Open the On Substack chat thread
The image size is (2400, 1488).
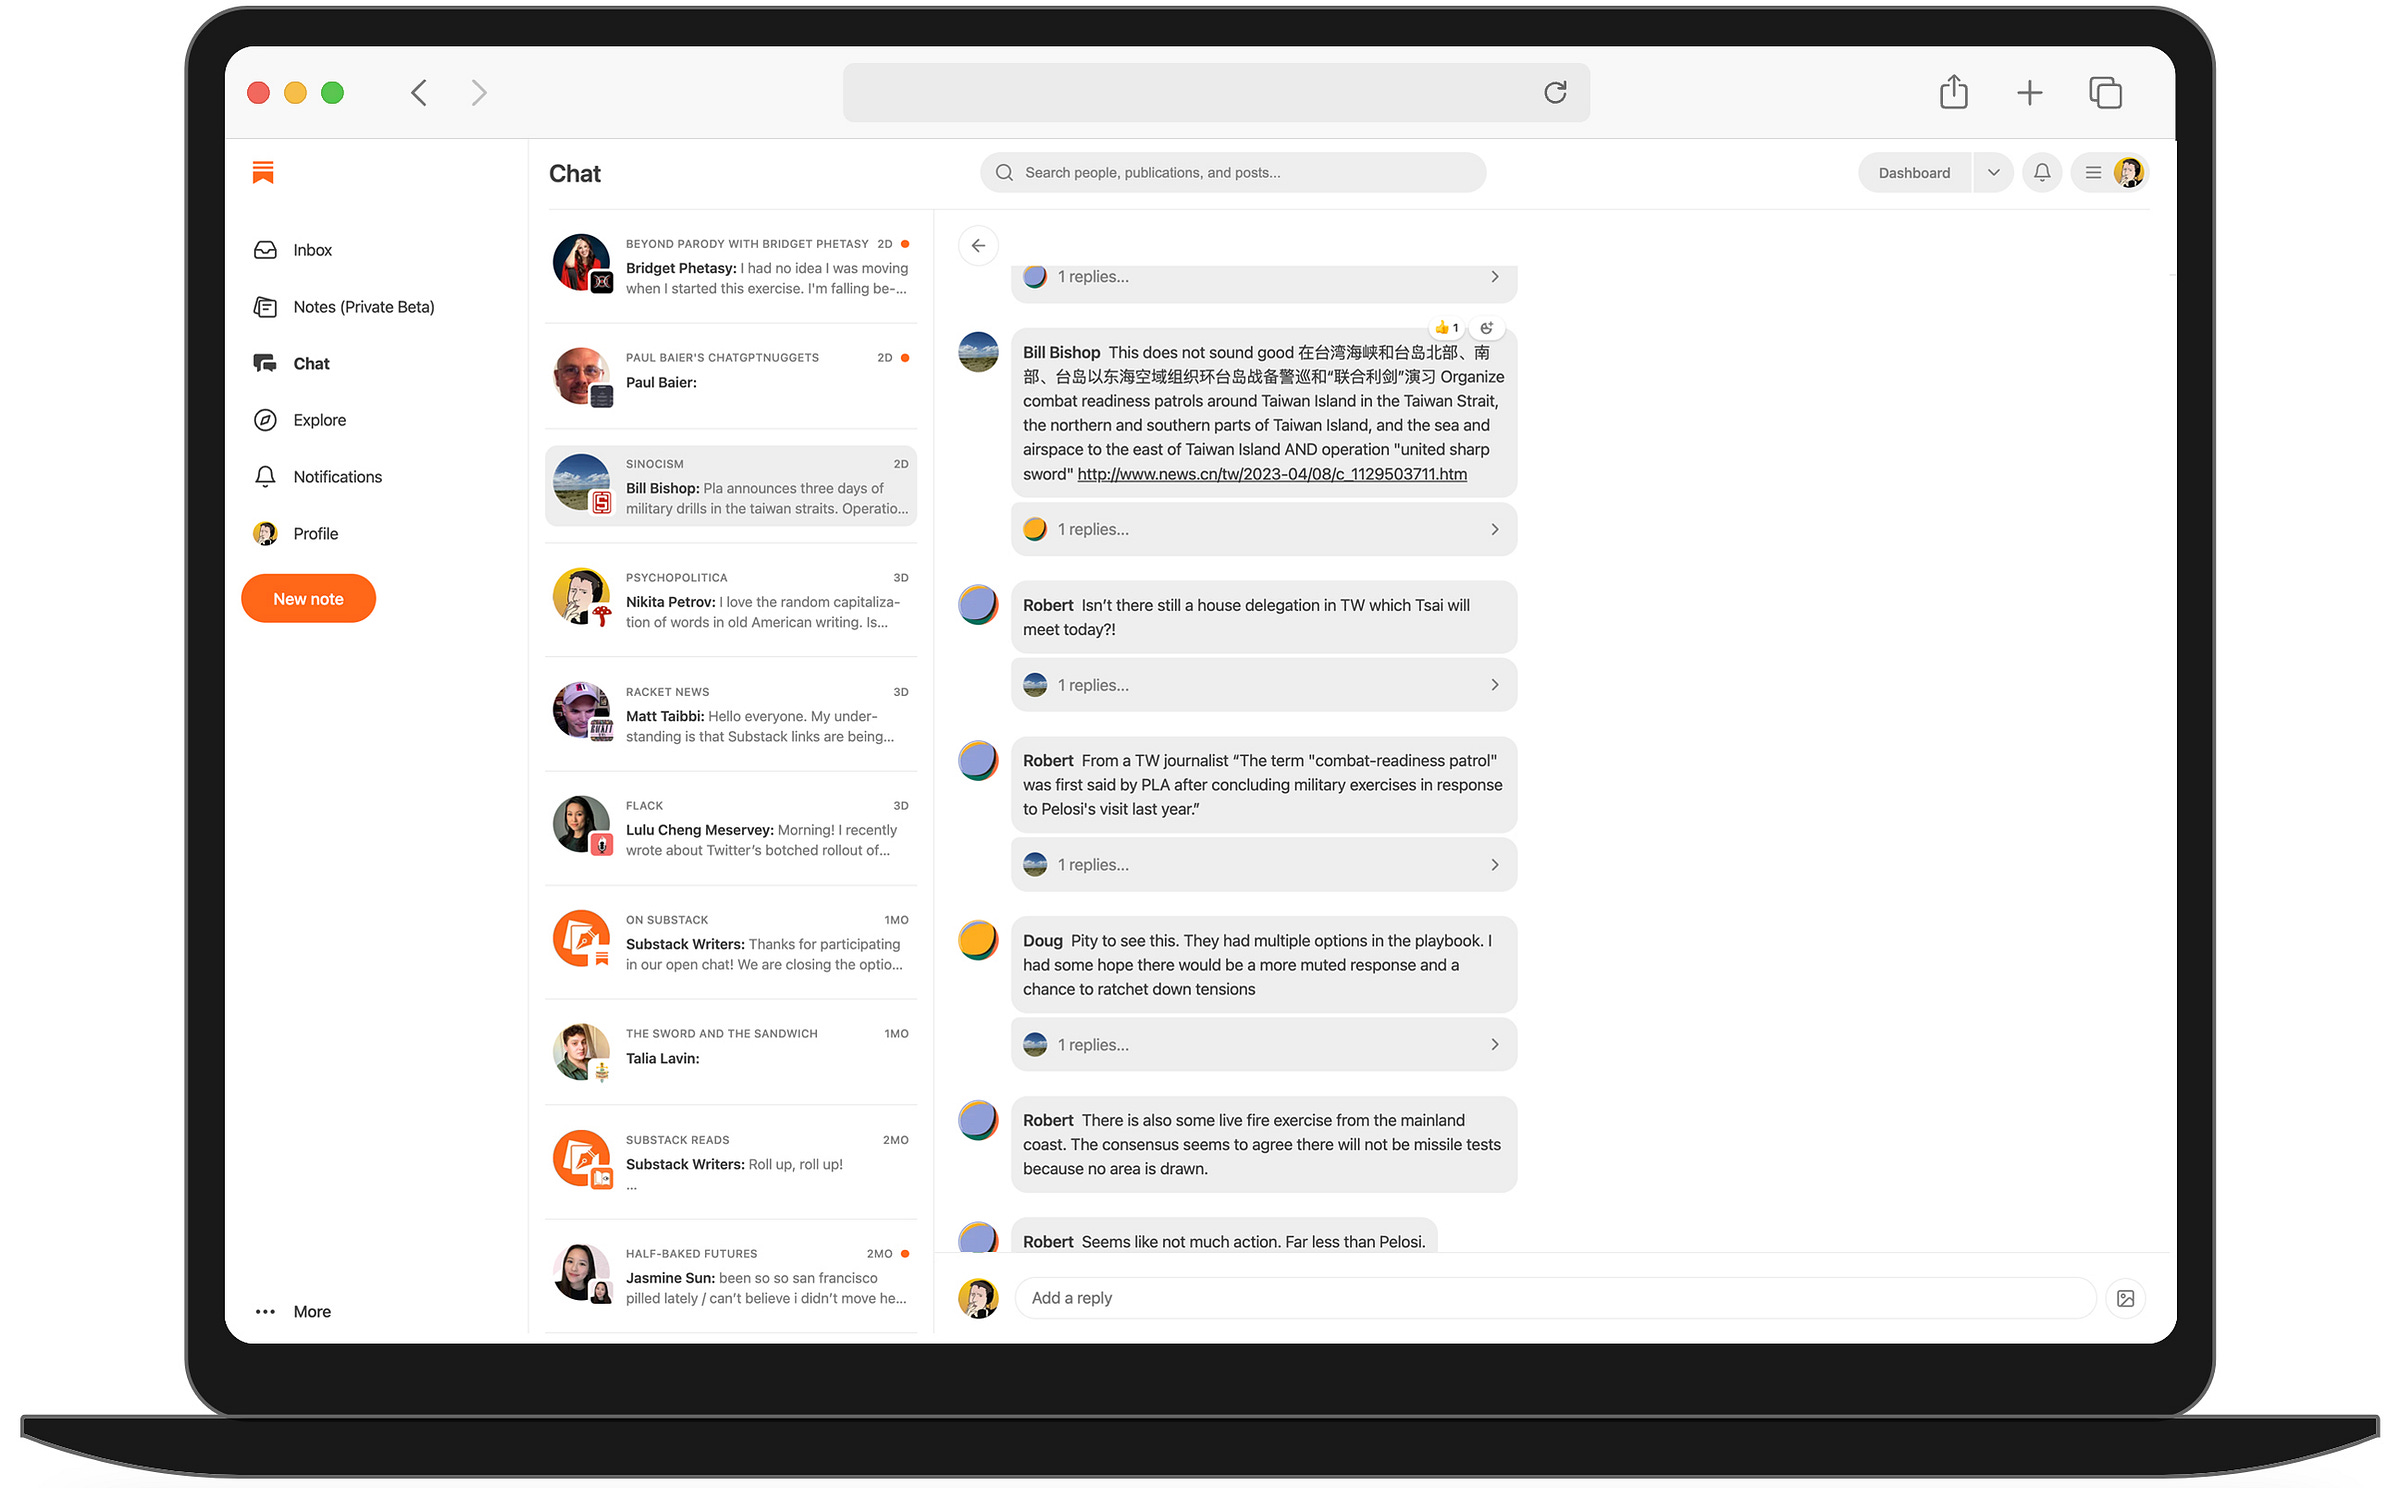(731, 942)
